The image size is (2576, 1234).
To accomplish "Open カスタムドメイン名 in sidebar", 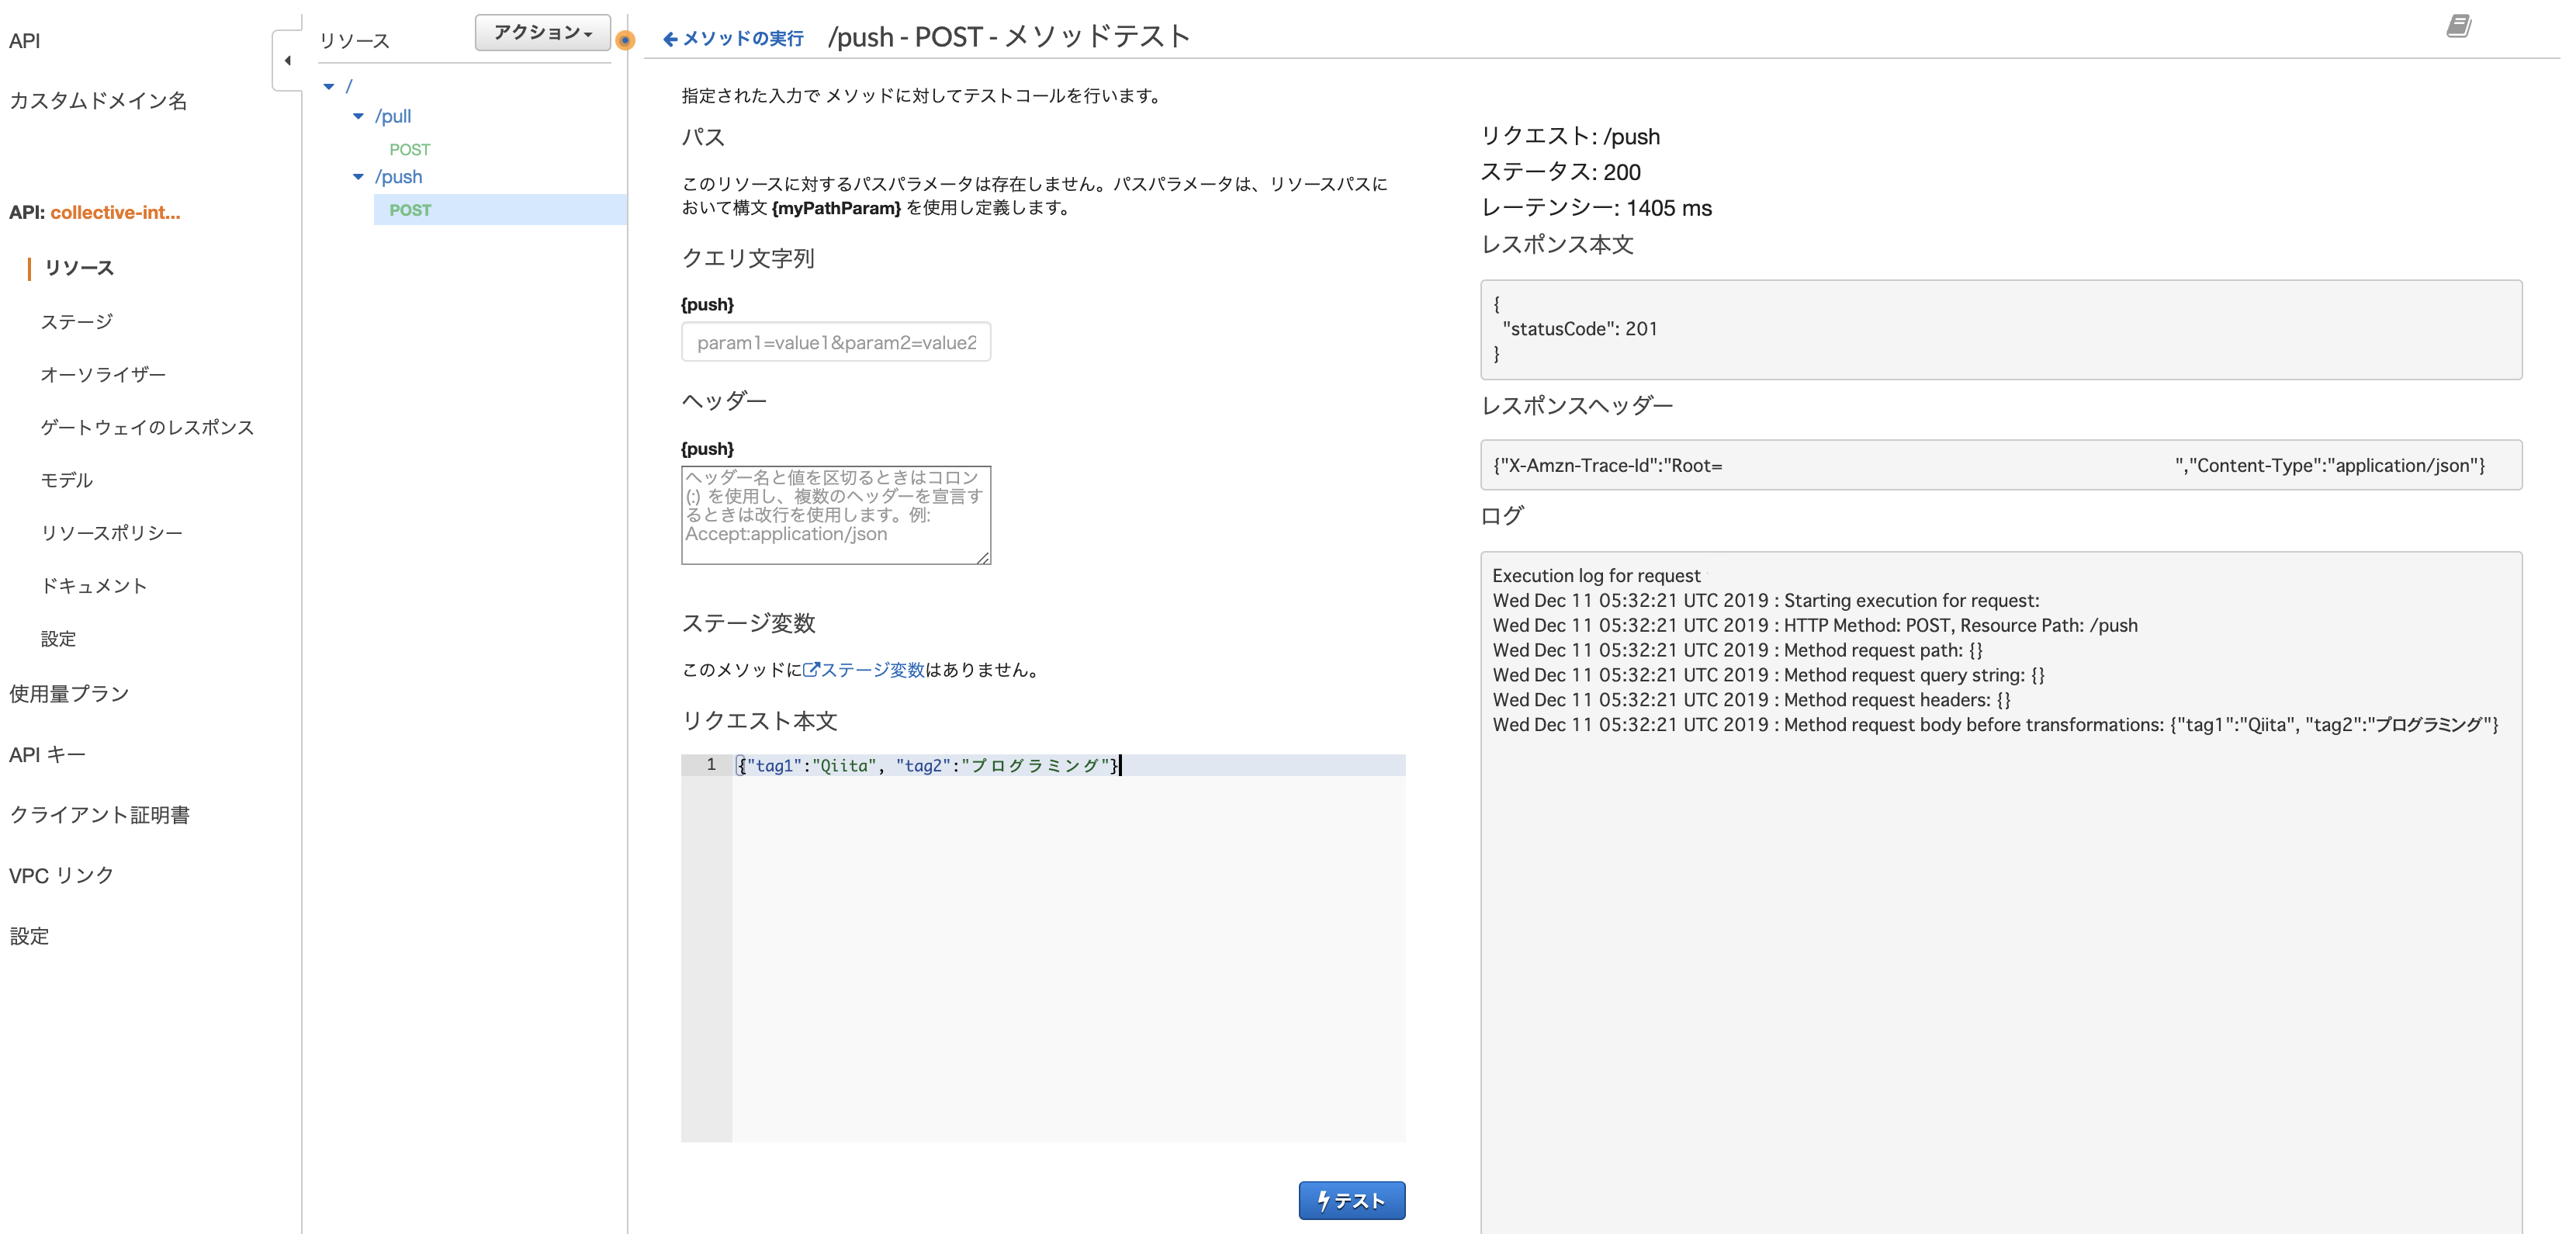I will click(98, 101).
